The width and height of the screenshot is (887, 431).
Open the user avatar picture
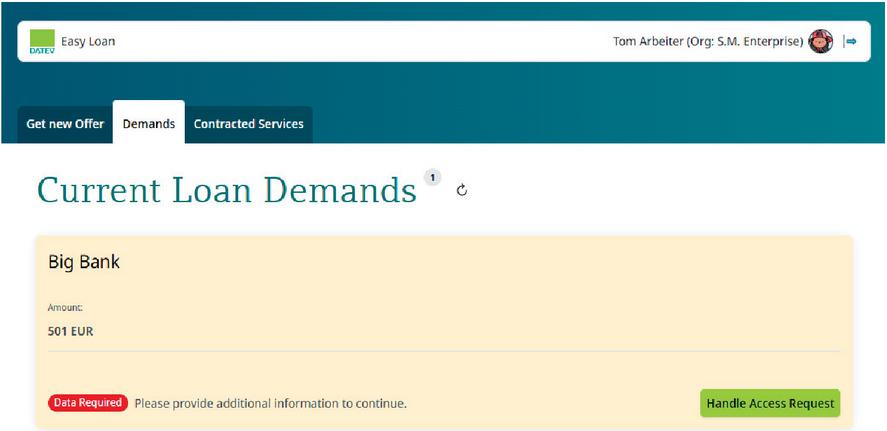click(821, 41)
